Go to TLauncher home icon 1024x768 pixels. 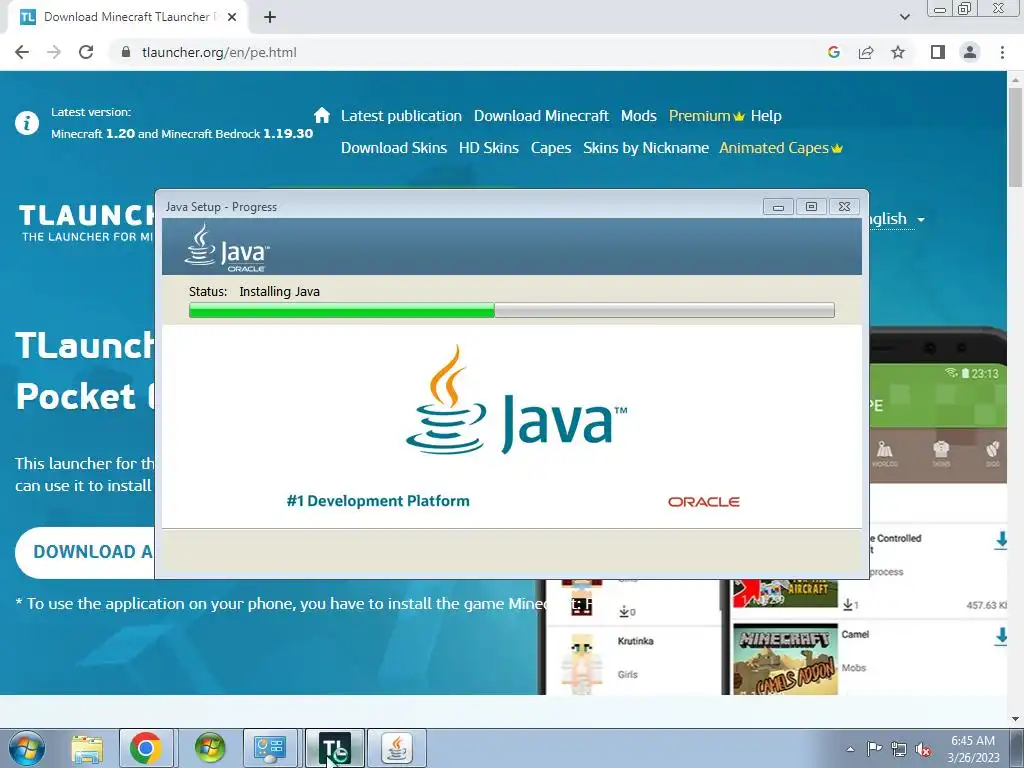322,115
